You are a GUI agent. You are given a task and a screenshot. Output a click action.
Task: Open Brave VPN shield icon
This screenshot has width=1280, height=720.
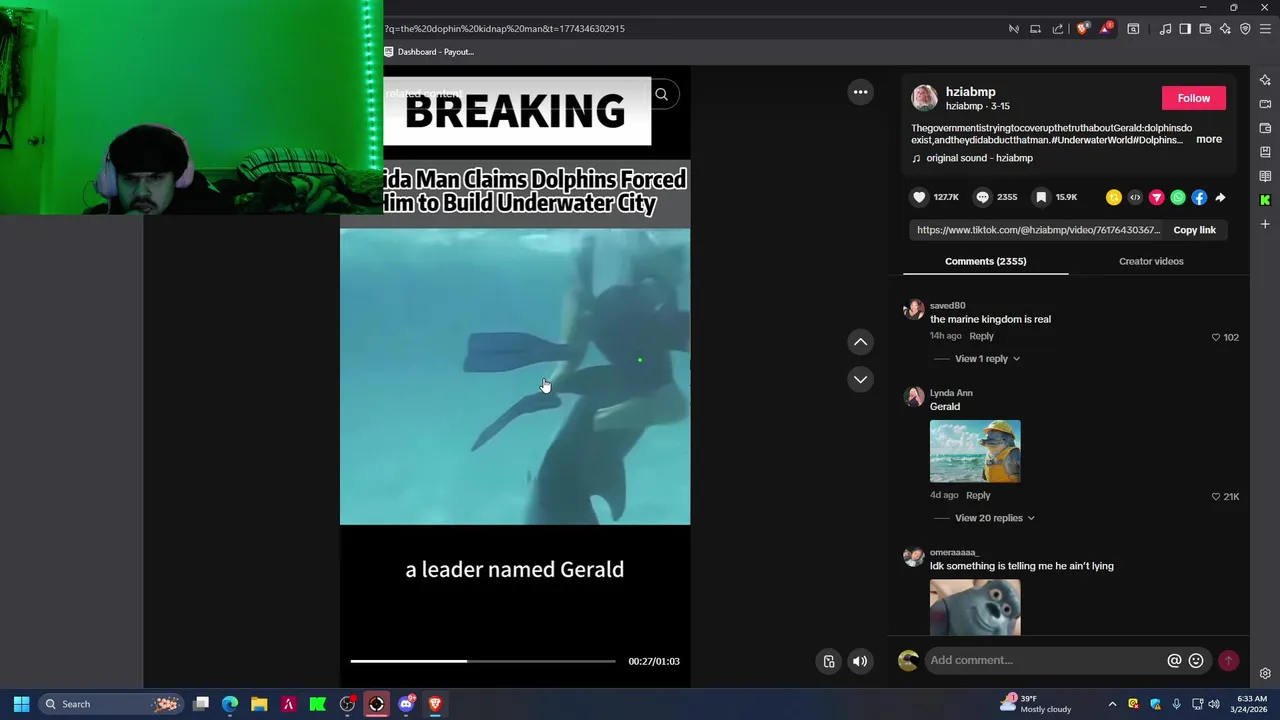tap(1245, 29)
